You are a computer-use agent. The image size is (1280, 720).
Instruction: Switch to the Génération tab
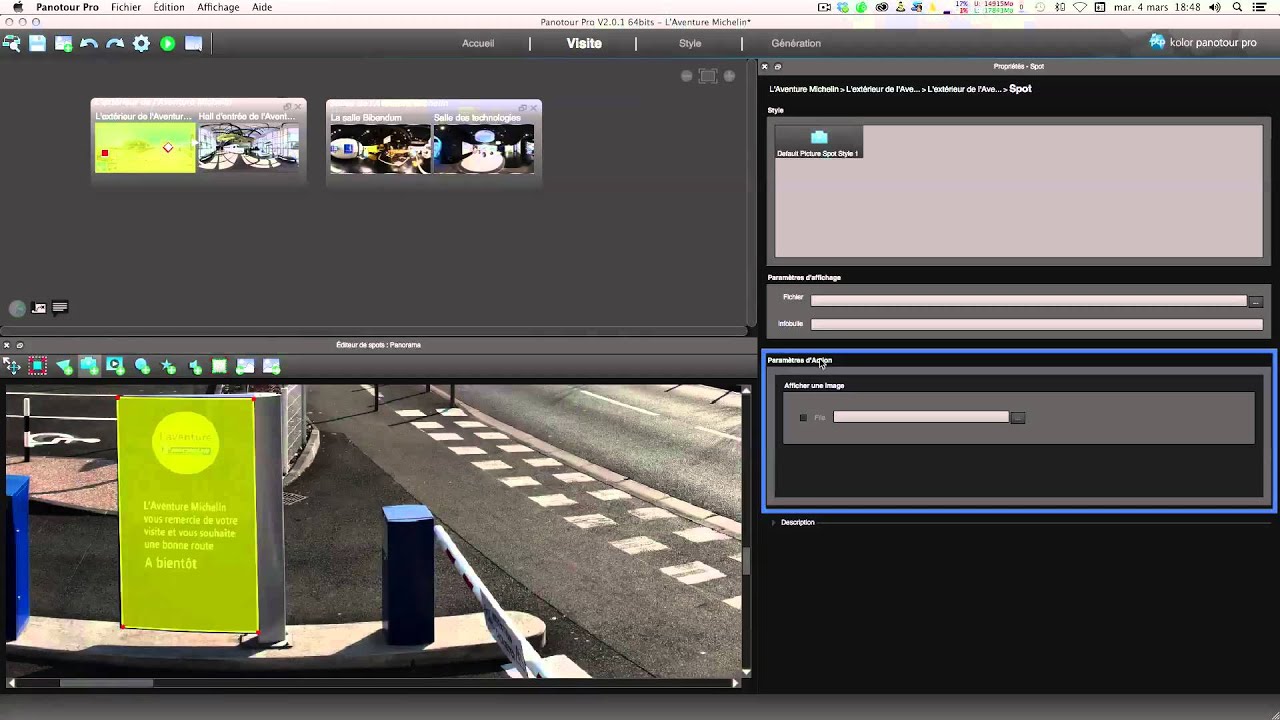tap(796, 43)
